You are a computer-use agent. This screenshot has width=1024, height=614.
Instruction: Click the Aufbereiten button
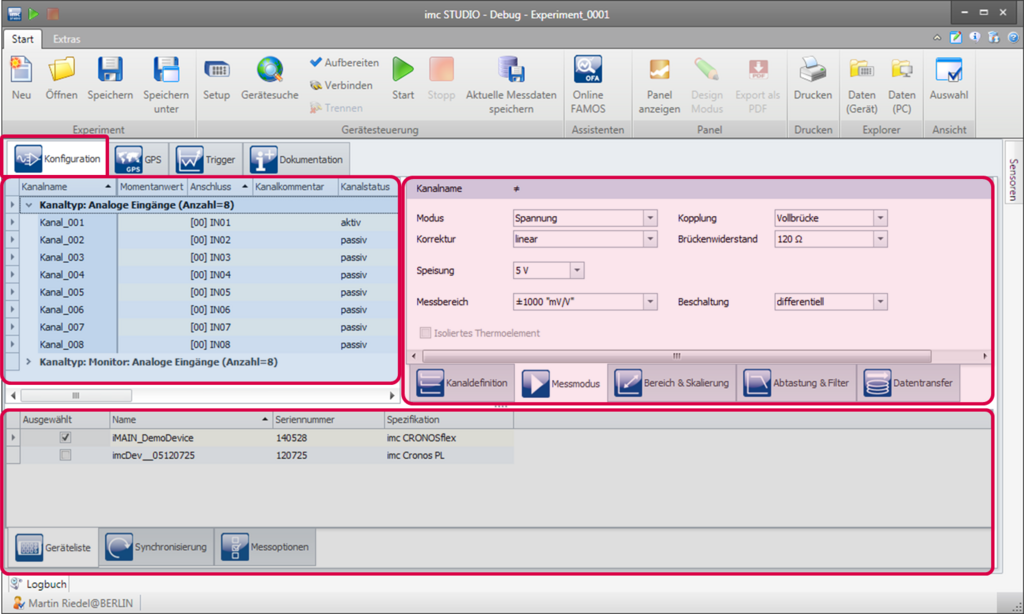pyautogui.click(x=344, y=63)
